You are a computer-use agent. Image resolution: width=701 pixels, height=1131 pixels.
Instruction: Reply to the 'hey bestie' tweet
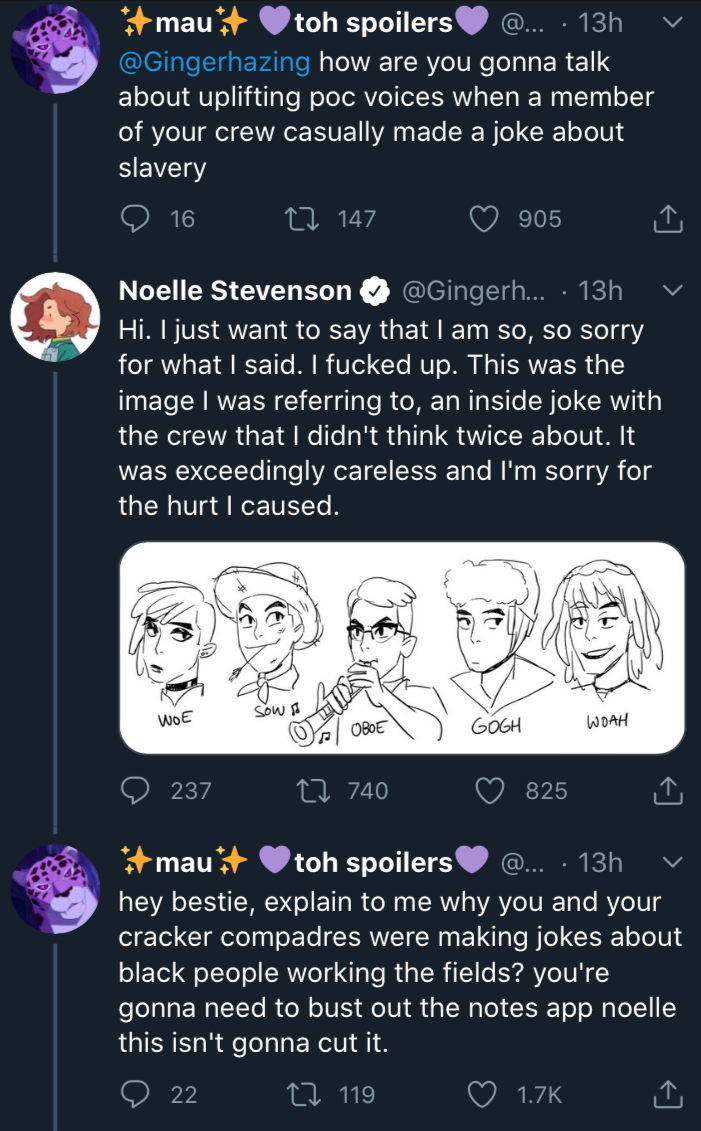[x=134, y=1095]
